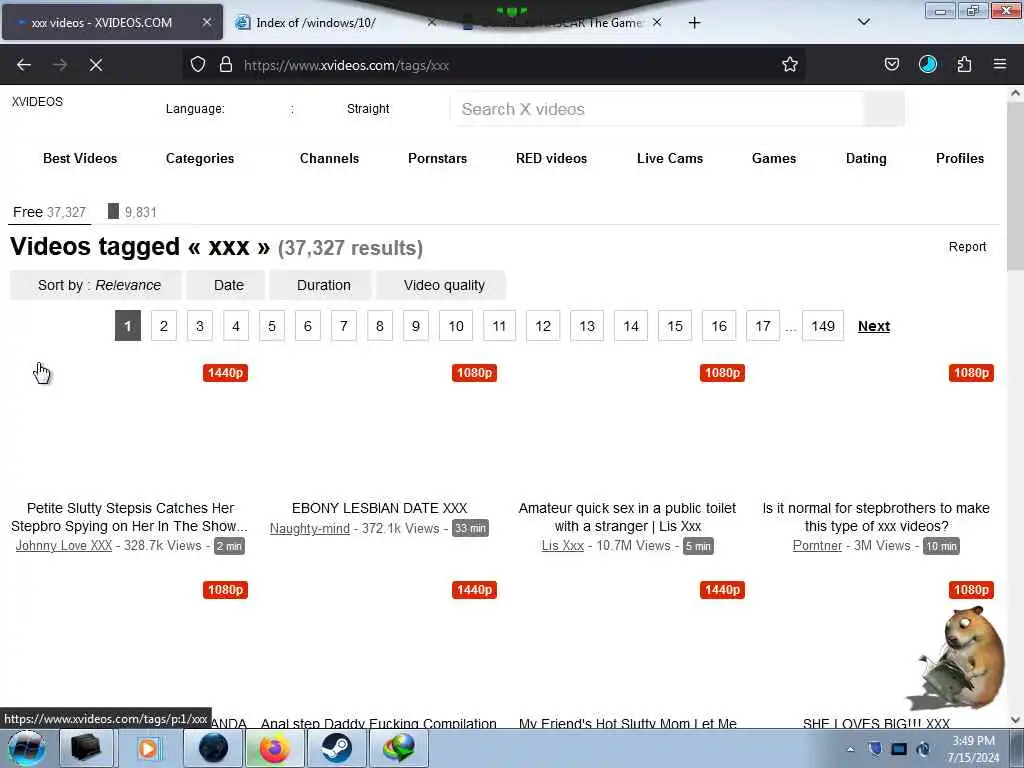Go to results page 17
Screen dimensions: 1024x768
763,326
